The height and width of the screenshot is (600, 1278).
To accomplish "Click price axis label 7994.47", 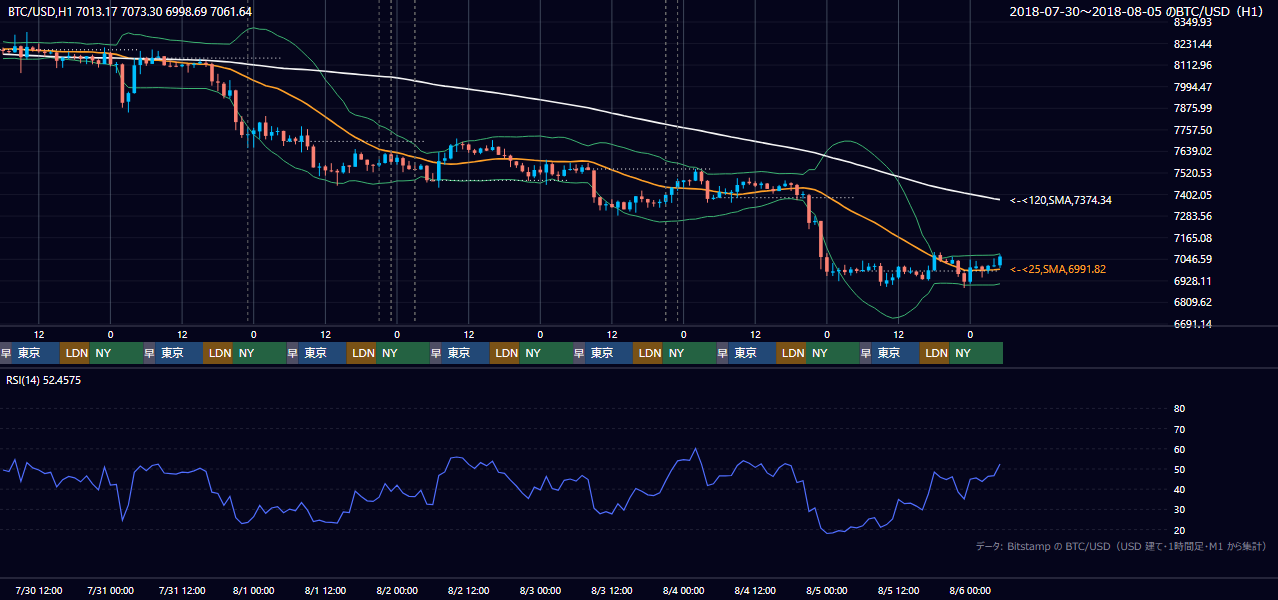I will [1193, 87].
